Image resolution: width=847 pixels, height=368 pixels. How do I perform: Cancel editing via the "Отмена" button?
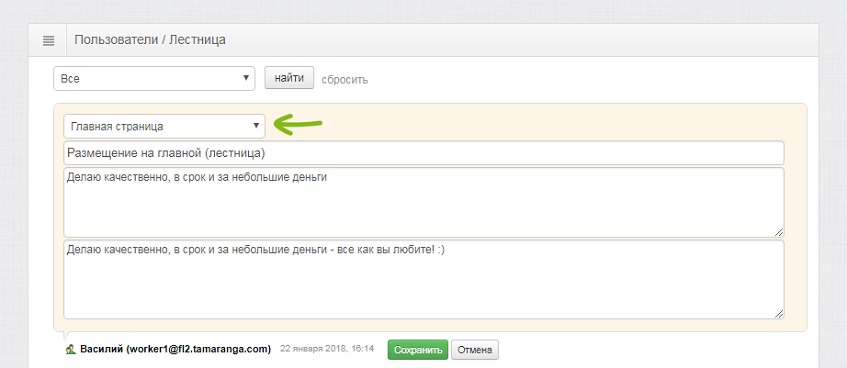click(475, 350)
